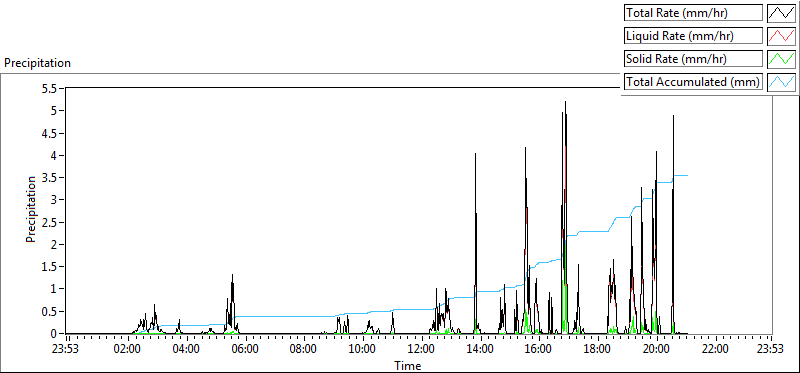The width and height of the screenshot is (800, 373).
Task: Click the vertical Precipitation Y-axis title
Action: tap(31, 209)
